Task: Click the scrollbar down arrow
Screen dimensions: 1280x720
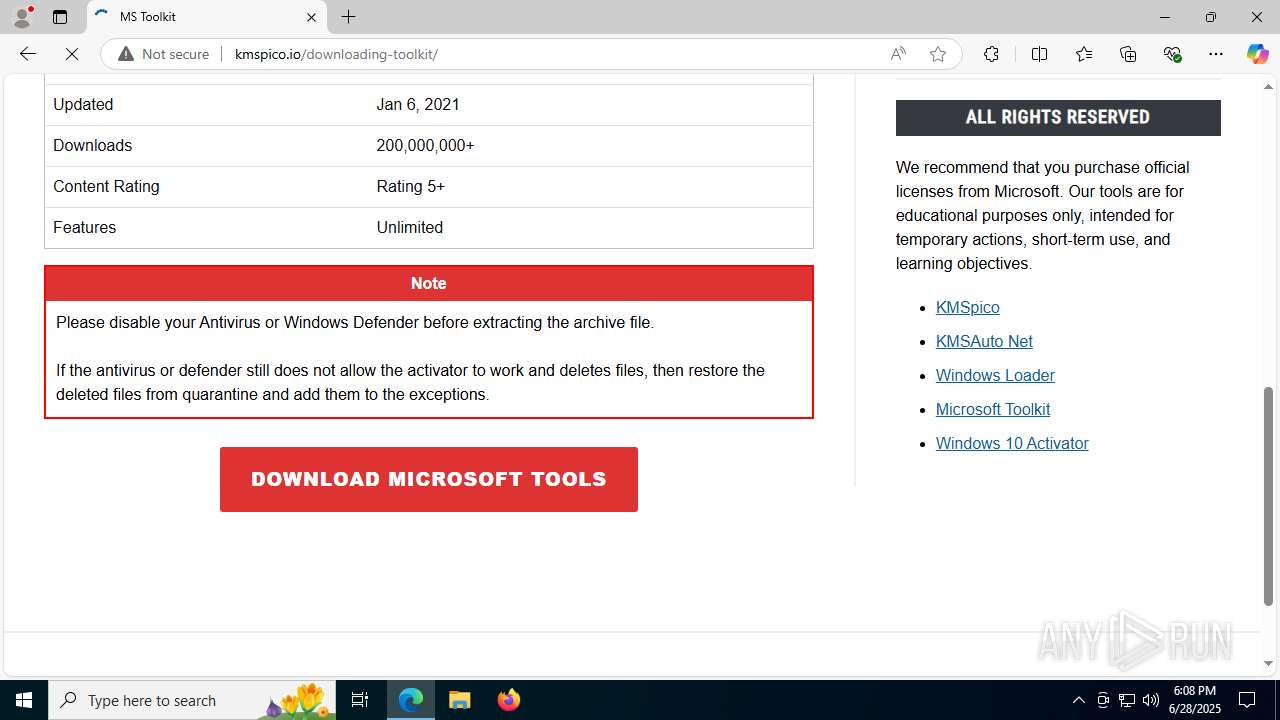Action: coord(1269,663)
